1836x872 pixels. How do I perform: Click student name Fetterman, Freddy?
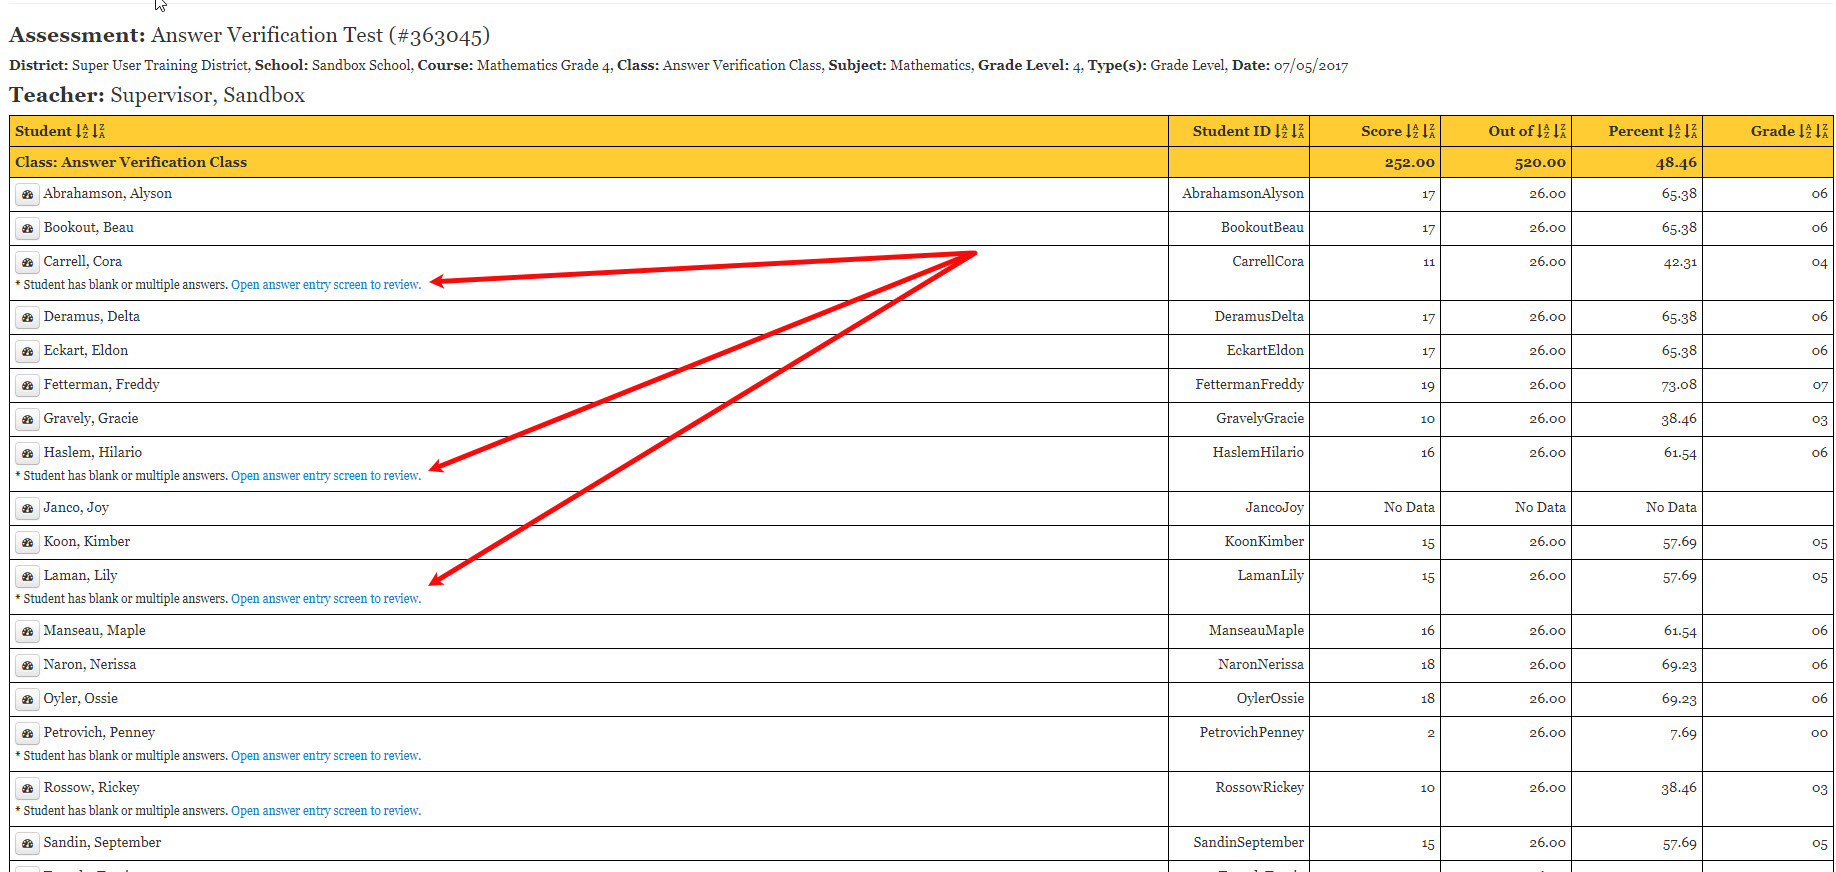click(x=101, y=384)
